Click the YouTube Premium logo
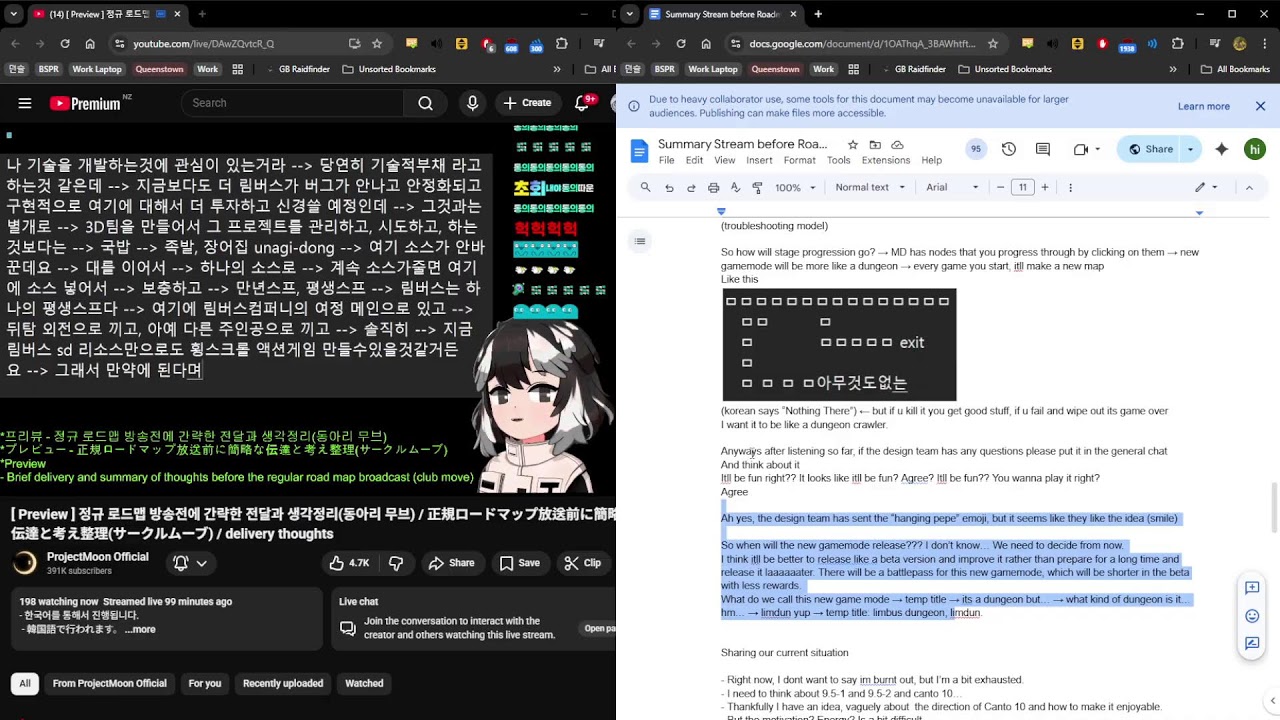 click(x=85, y=103)
